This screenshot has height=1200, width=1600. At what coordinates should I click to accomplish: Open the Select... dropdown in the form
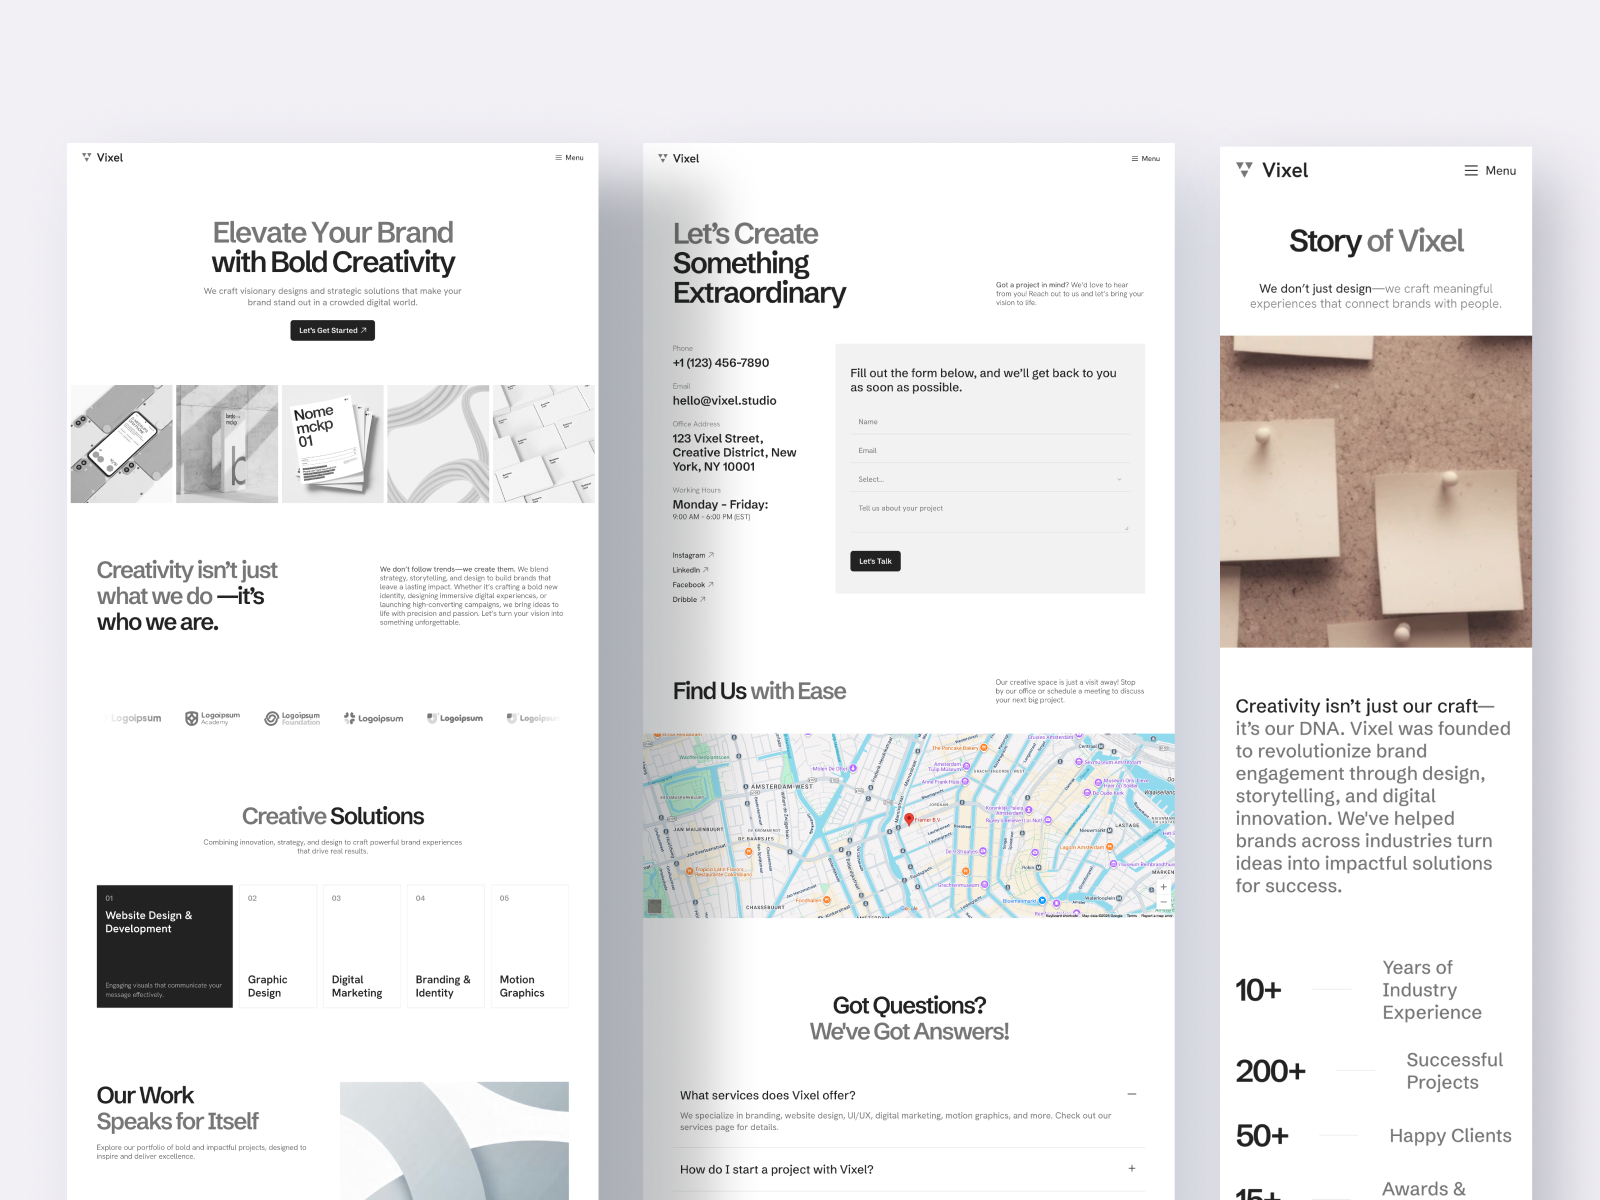click(x=990, y=480)
